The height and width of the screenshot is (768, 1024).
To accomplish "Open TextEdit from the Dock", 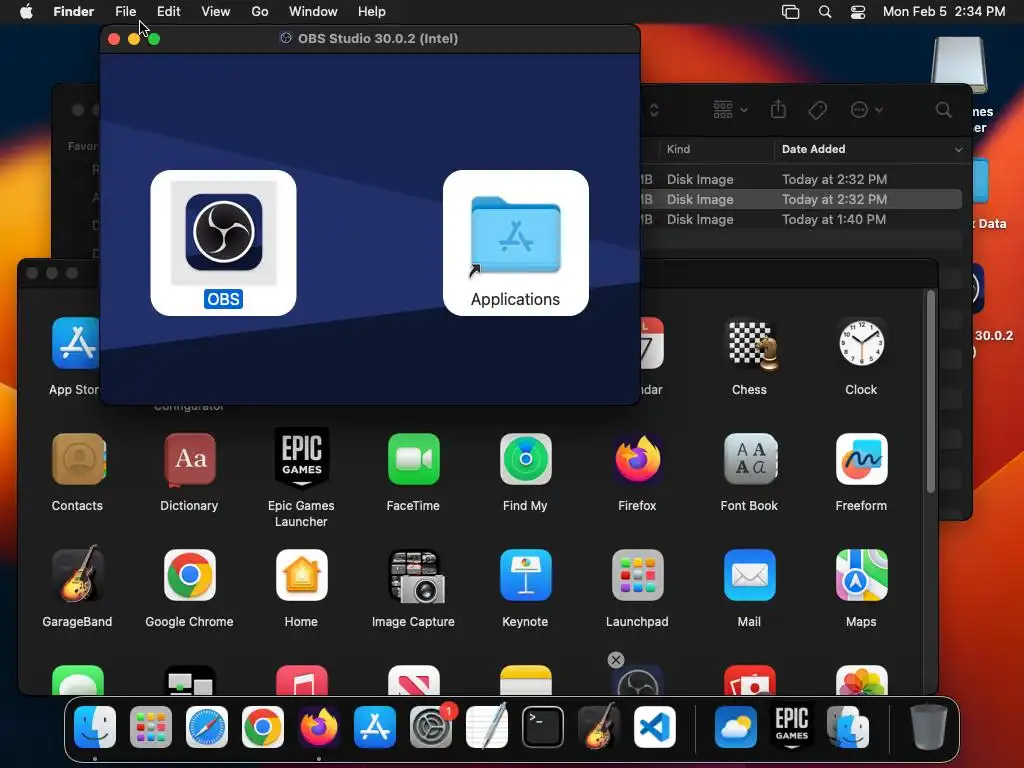I will [487, 726].
